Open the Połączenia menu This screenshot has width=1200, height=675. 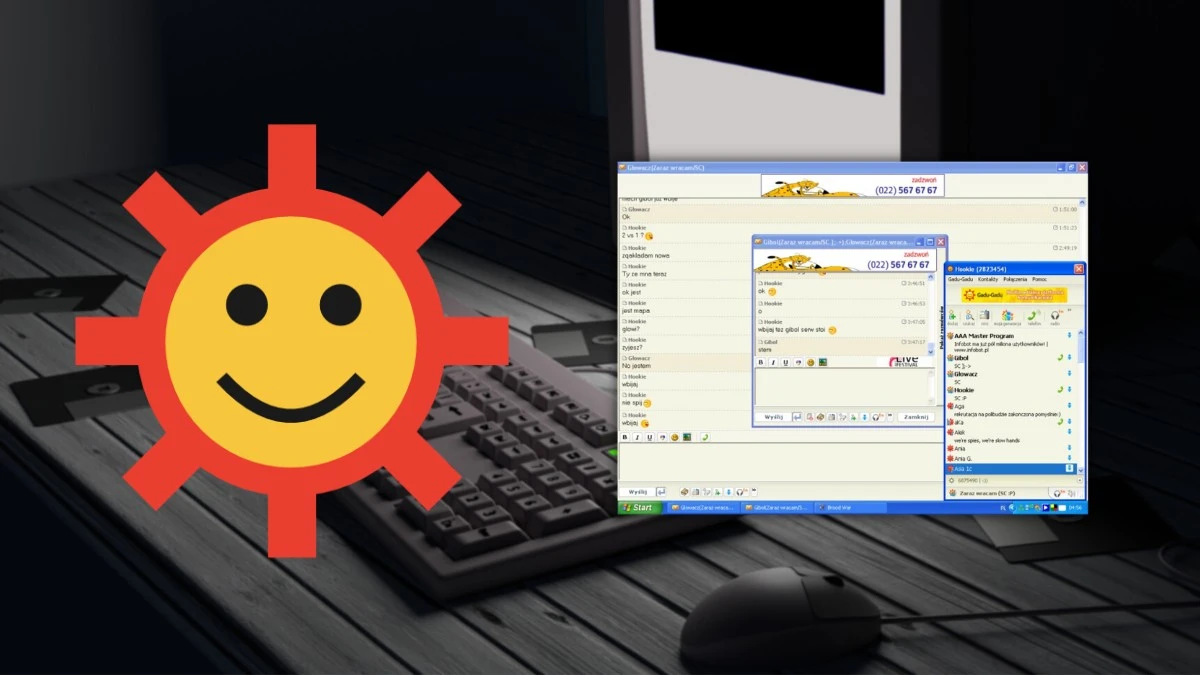coord(1015,279)
